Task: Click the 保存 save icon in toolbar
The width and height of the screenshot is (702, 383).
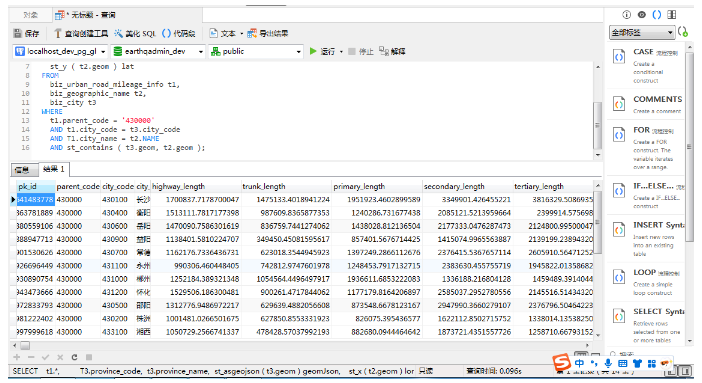Action: (17, 33)
